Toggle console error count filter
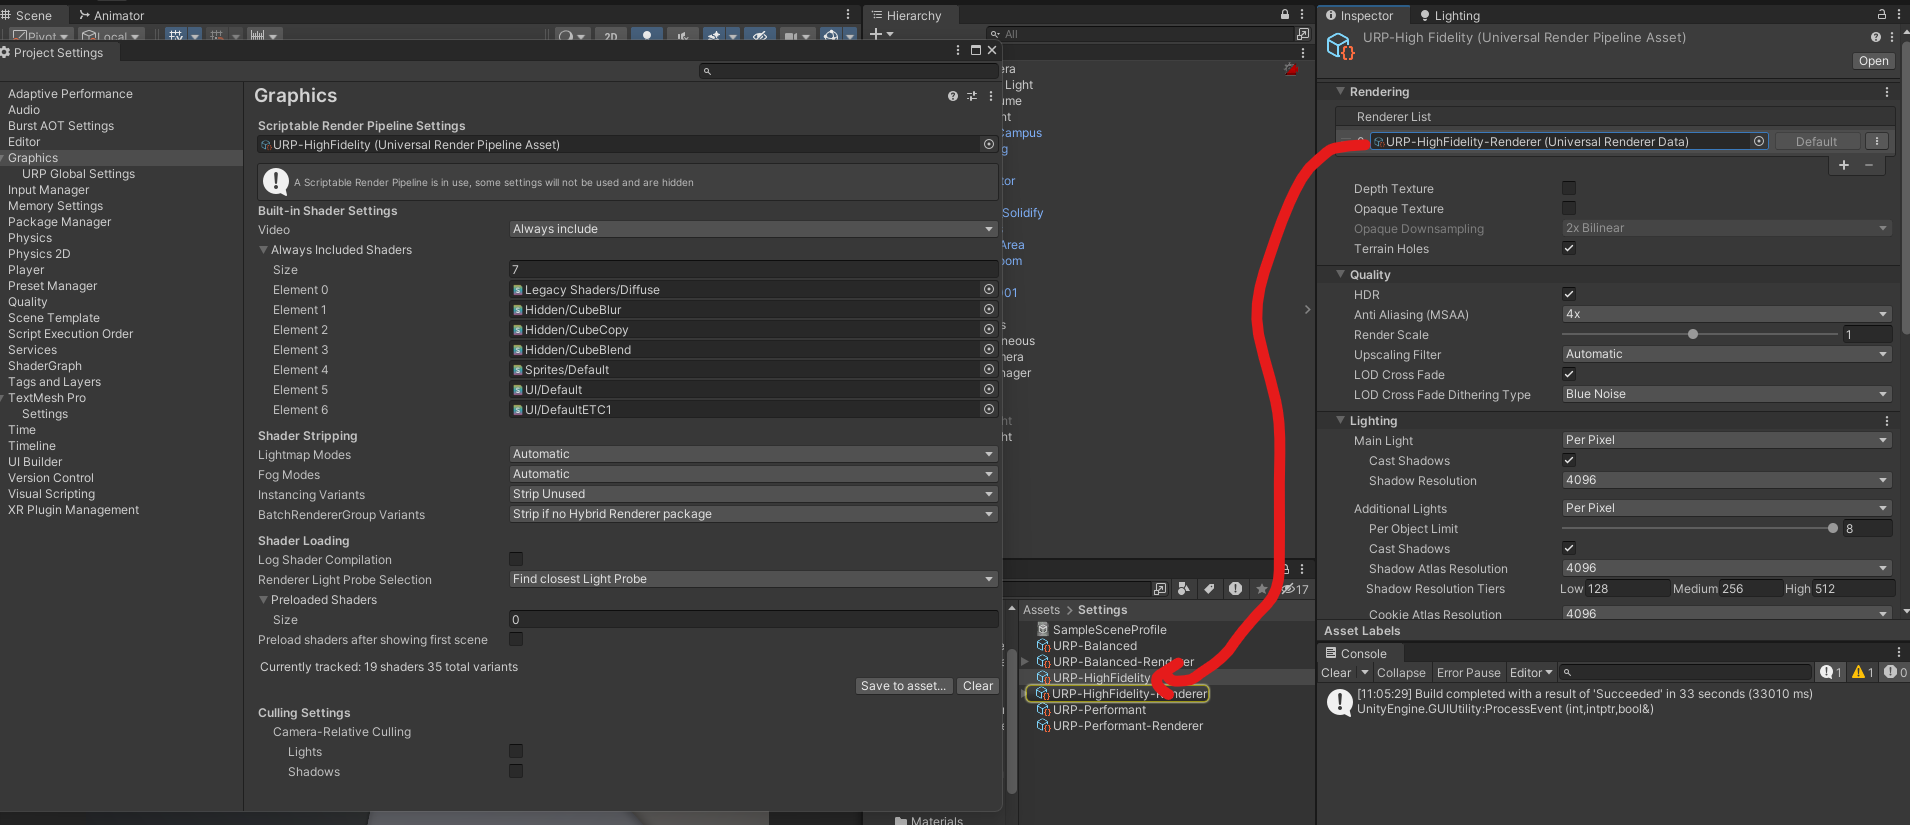Image resolution: width=1910 pixels, height=825 pixels. (x=1895, y=673)
